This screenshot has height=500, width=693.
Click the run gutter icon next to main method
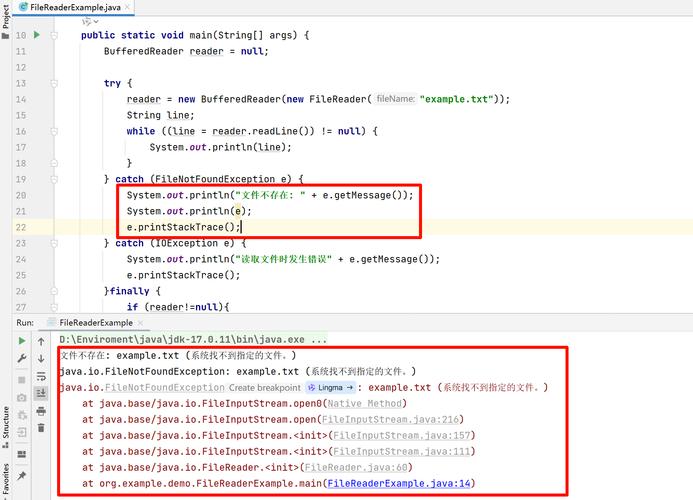tap(37, 35)
